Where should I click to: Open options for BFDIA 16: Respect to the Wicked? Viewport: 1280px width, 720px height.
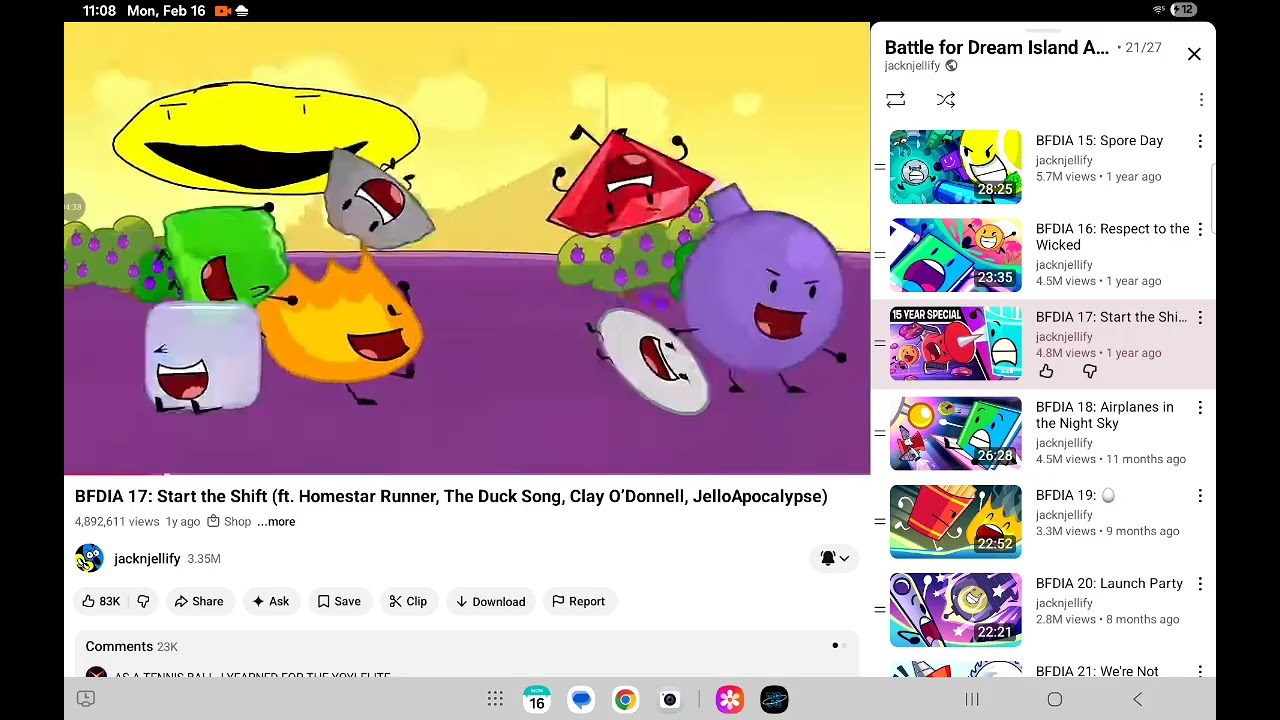[1200, 229]
